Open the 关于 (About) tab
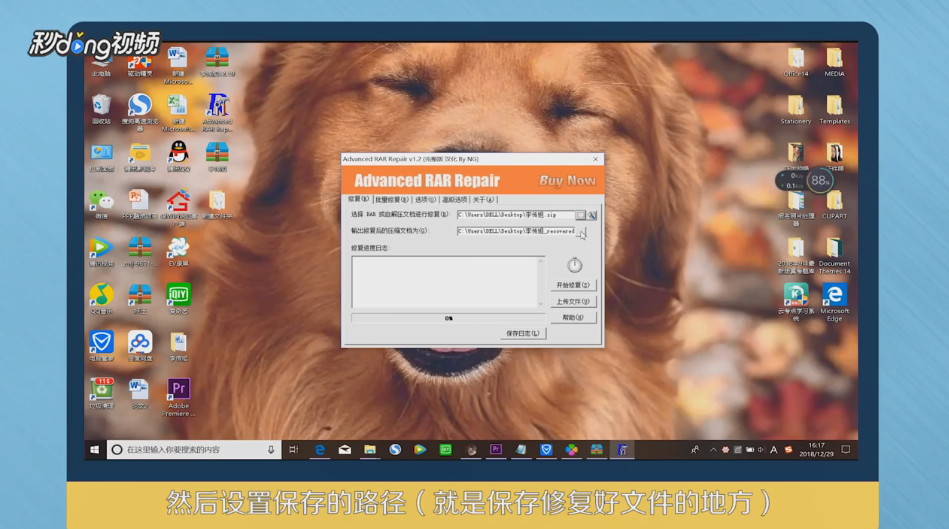This screenshot has width=949, height=529. (483, 200)
